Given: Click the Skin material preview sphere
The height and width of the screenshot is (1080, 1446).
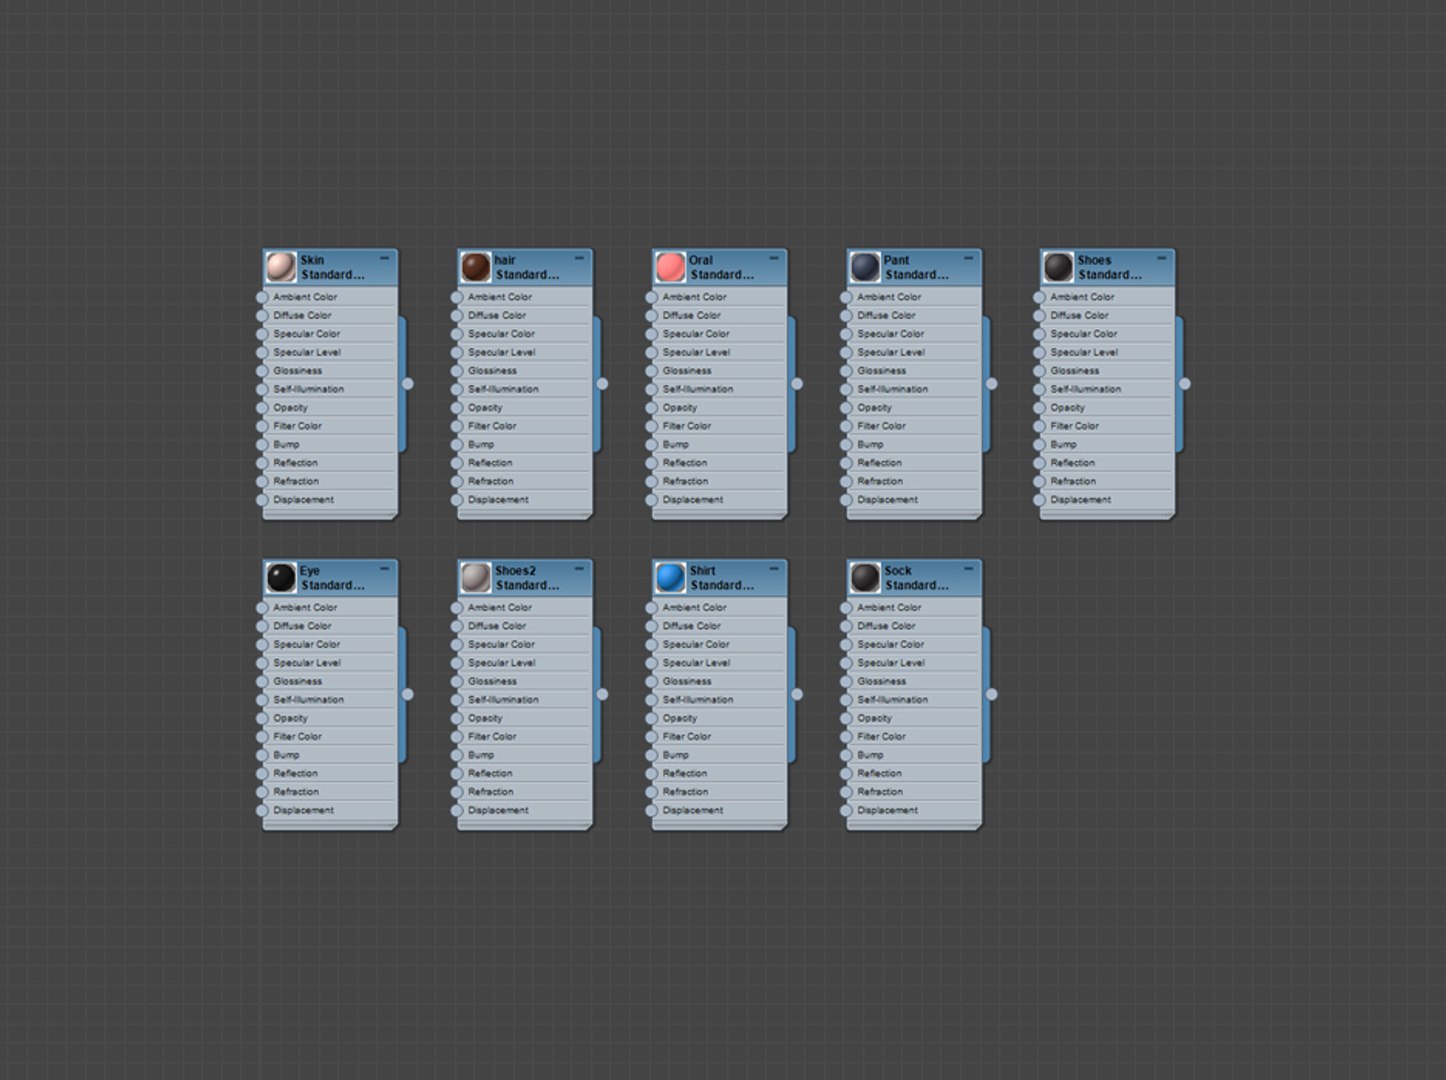Looking at the screenshot, I should pyautogui.click(x=281, y=267).
